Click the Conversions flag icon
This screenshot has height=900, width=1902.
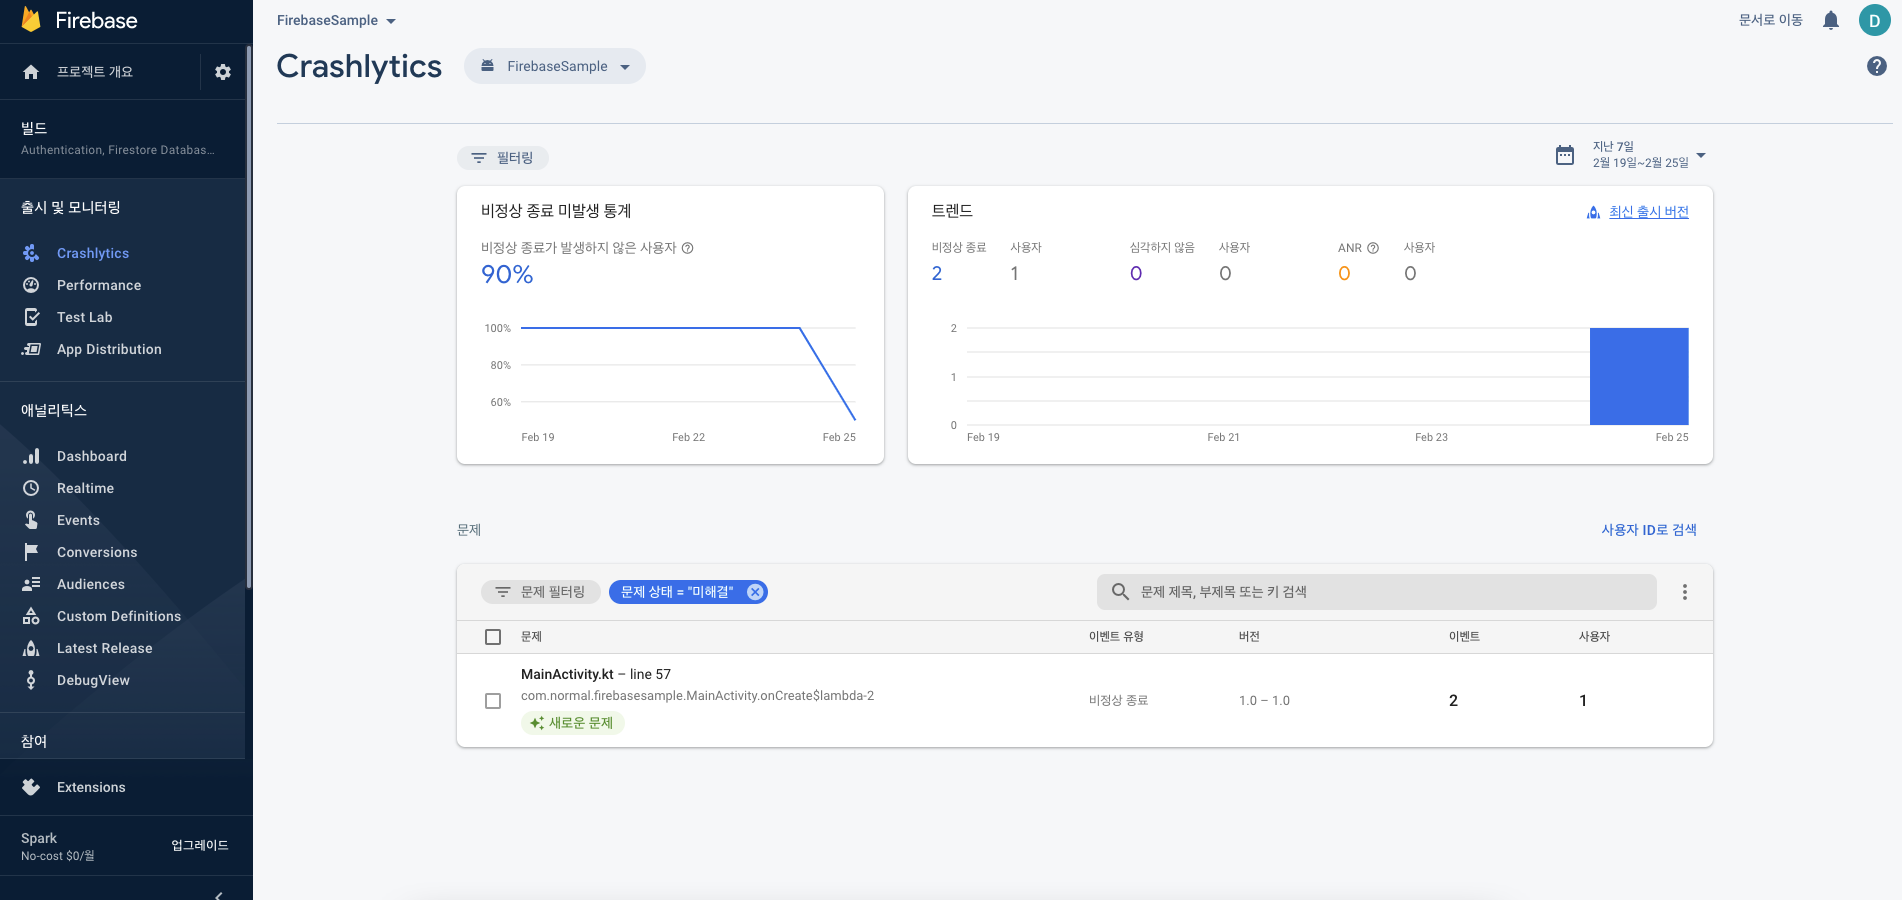[x=31, y=552]
